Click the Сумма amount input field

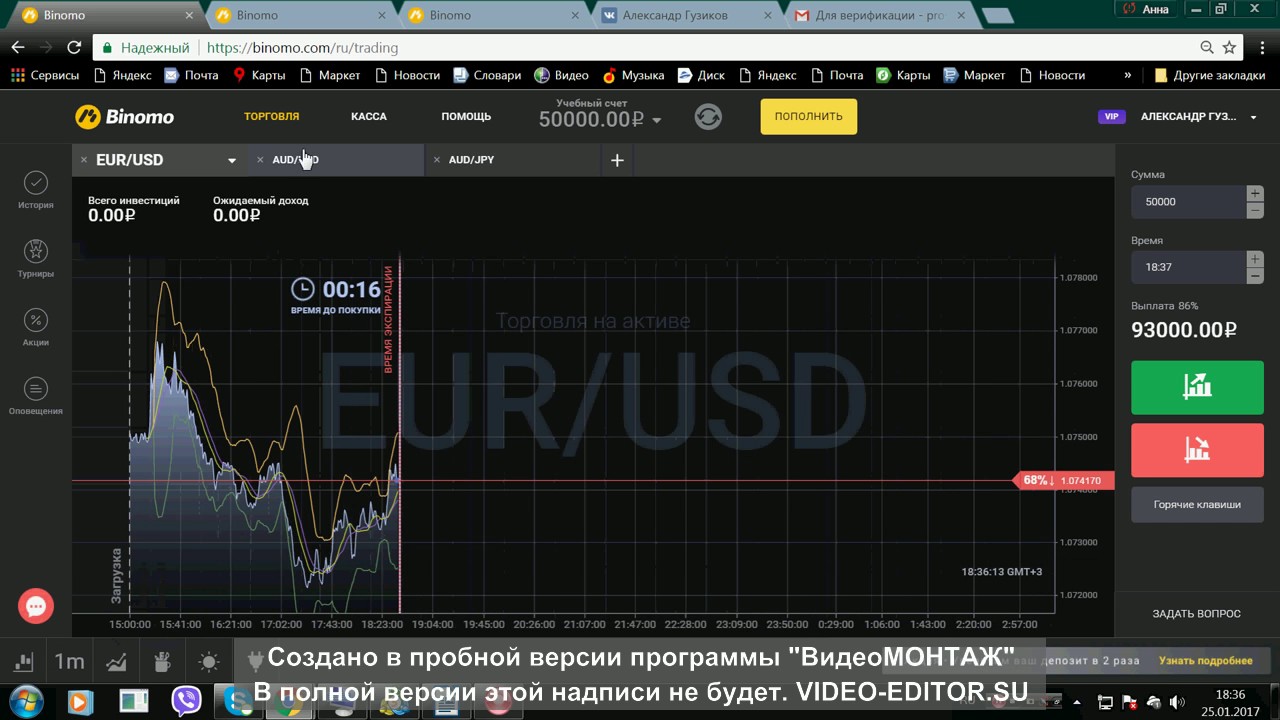point(1188,202)
